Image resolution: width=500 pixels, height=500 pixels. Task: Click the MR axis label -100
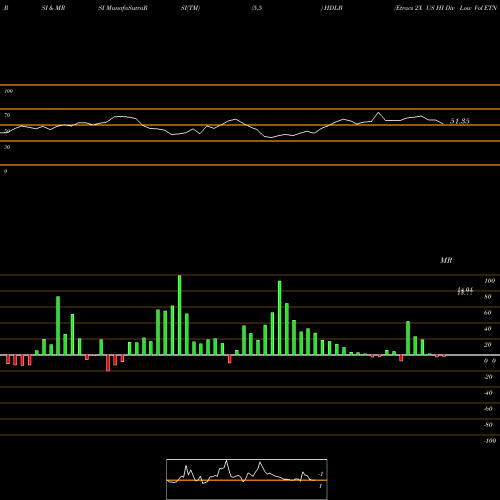[489, 441]
